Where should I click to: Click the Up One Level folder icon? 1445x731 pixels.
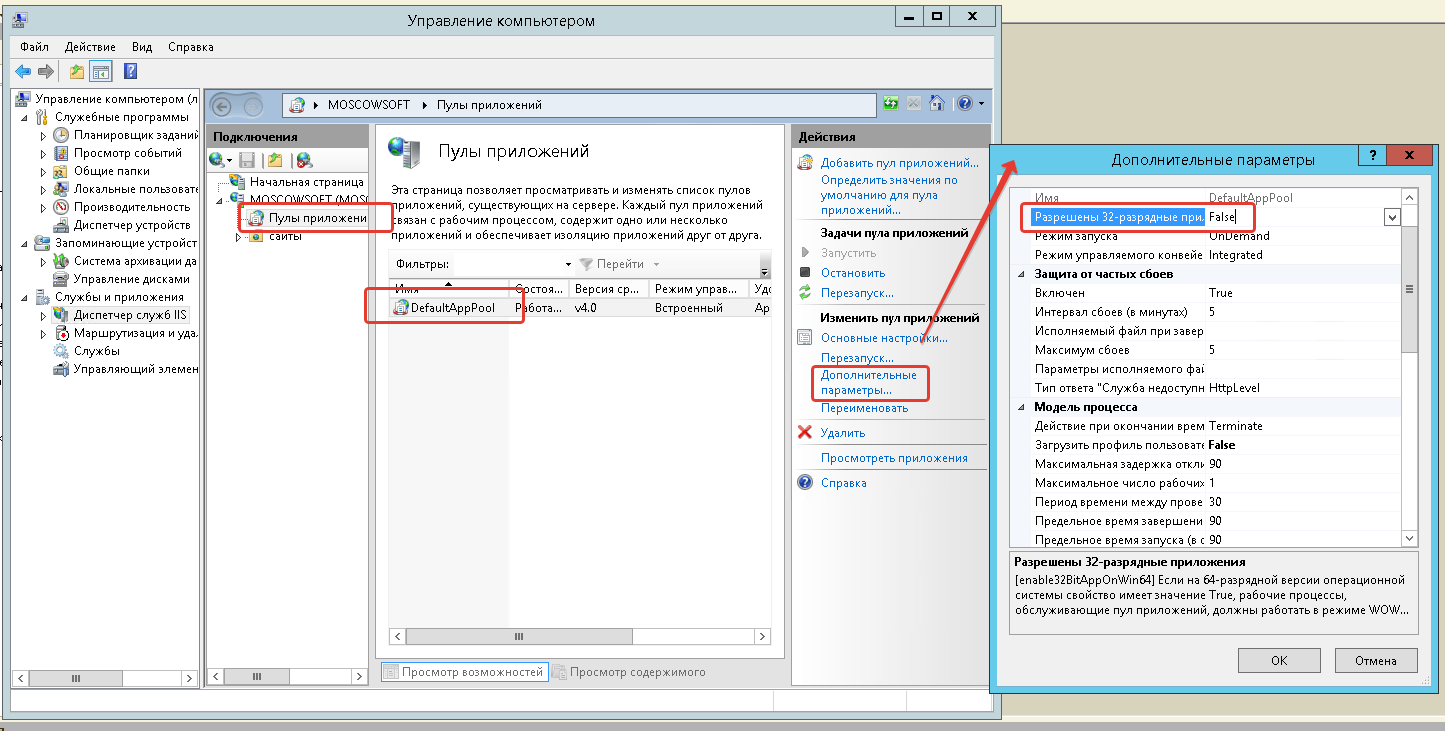(x=77, y=72)
